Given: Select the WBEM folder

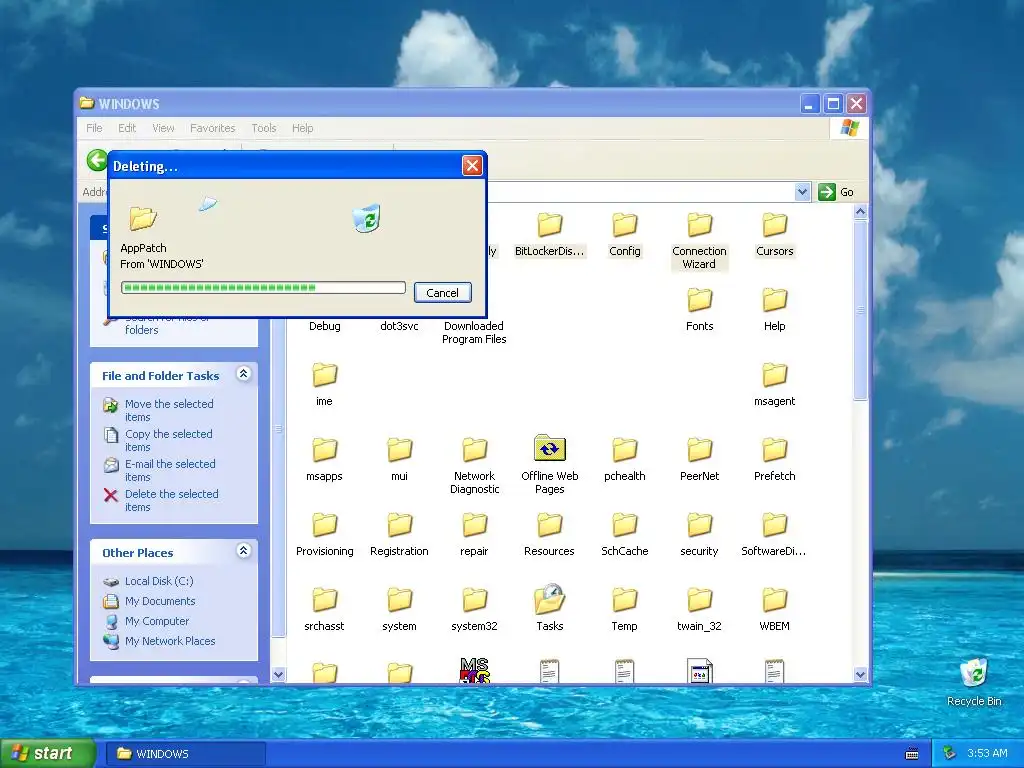Looking at the screenshot, I should pyautogui.click(x=775, y=610).
